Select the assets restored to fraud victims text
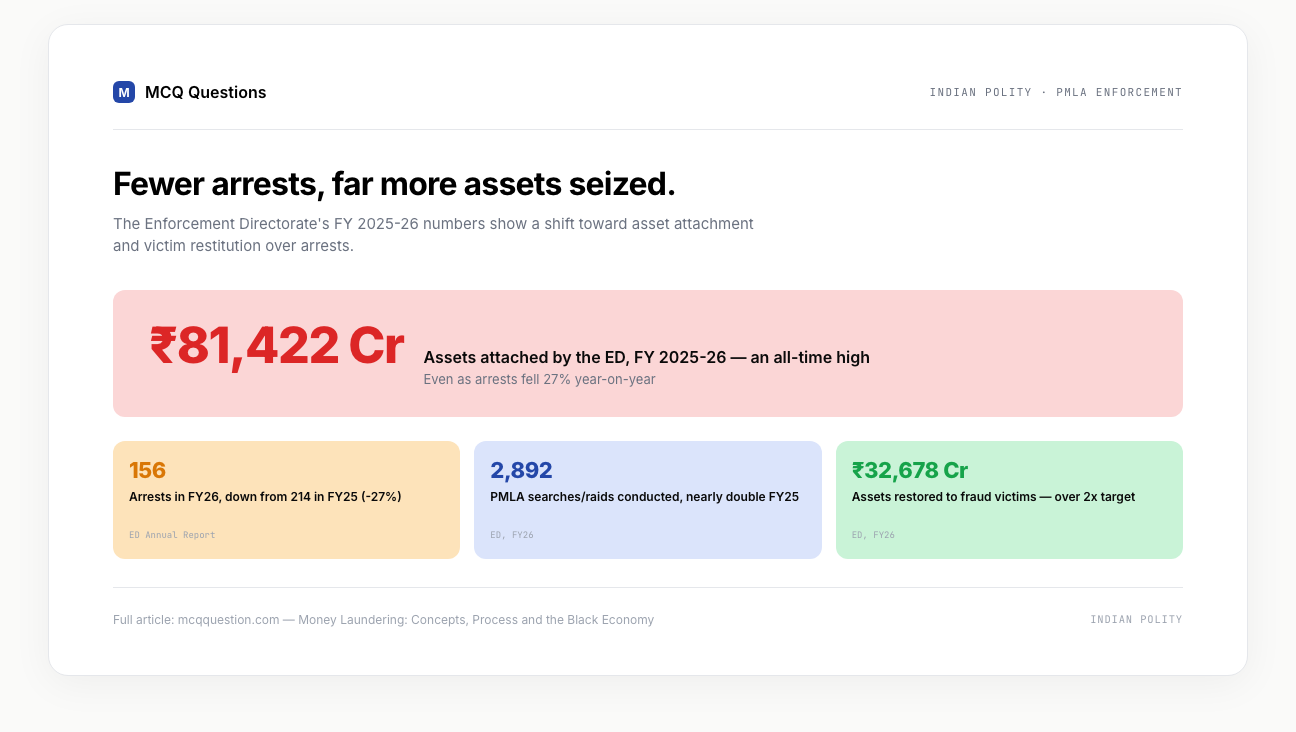The height and width of the screenshot is (732, 1296). pyautogui.click(x=993, y=496)
